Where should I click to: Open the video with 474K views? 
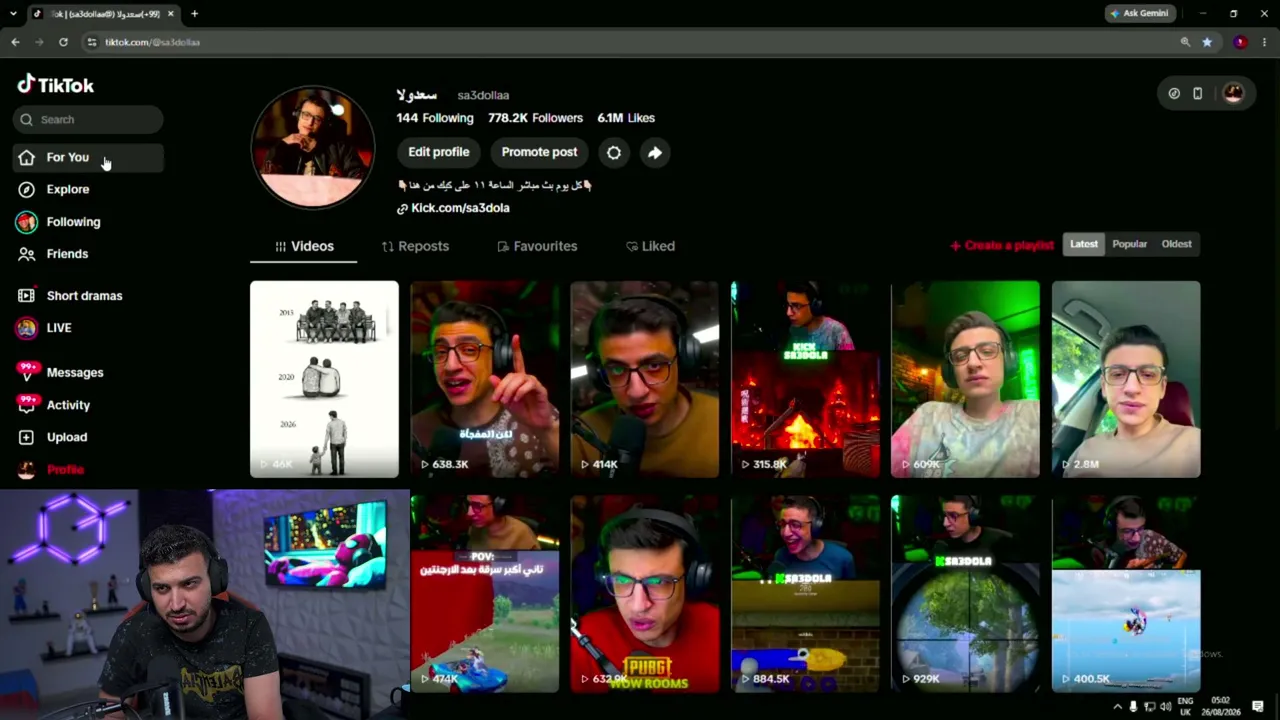[x=485, y=594]
